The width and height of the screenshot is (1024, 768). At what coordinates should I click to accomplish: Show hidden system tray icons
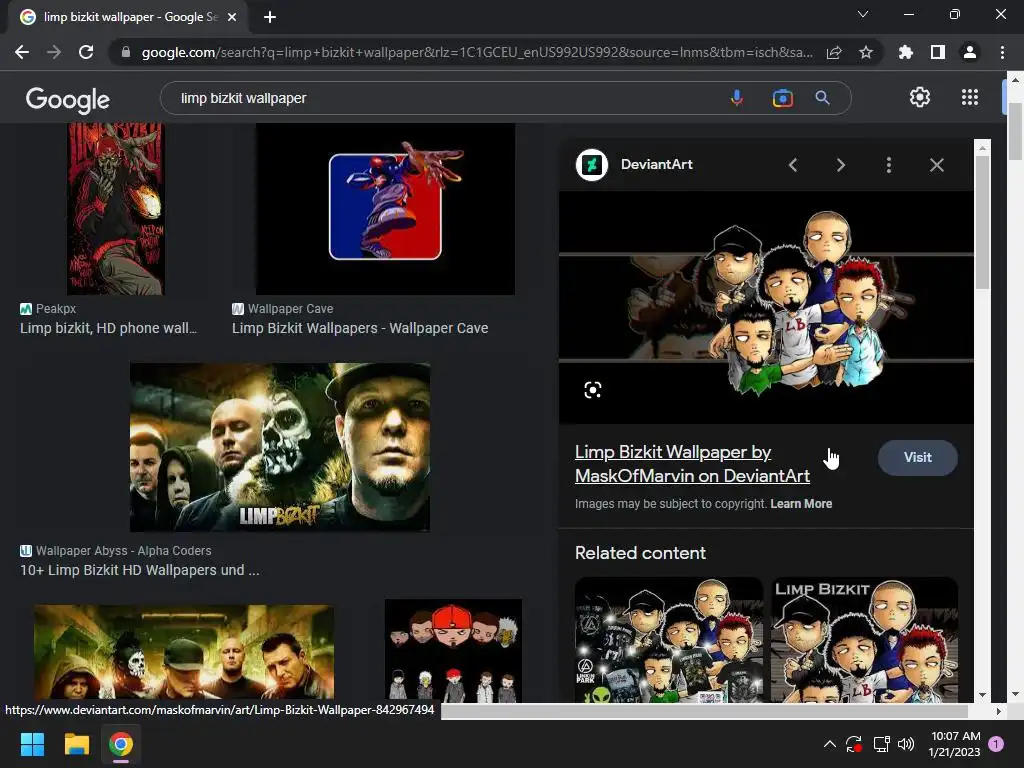(829, 744)
